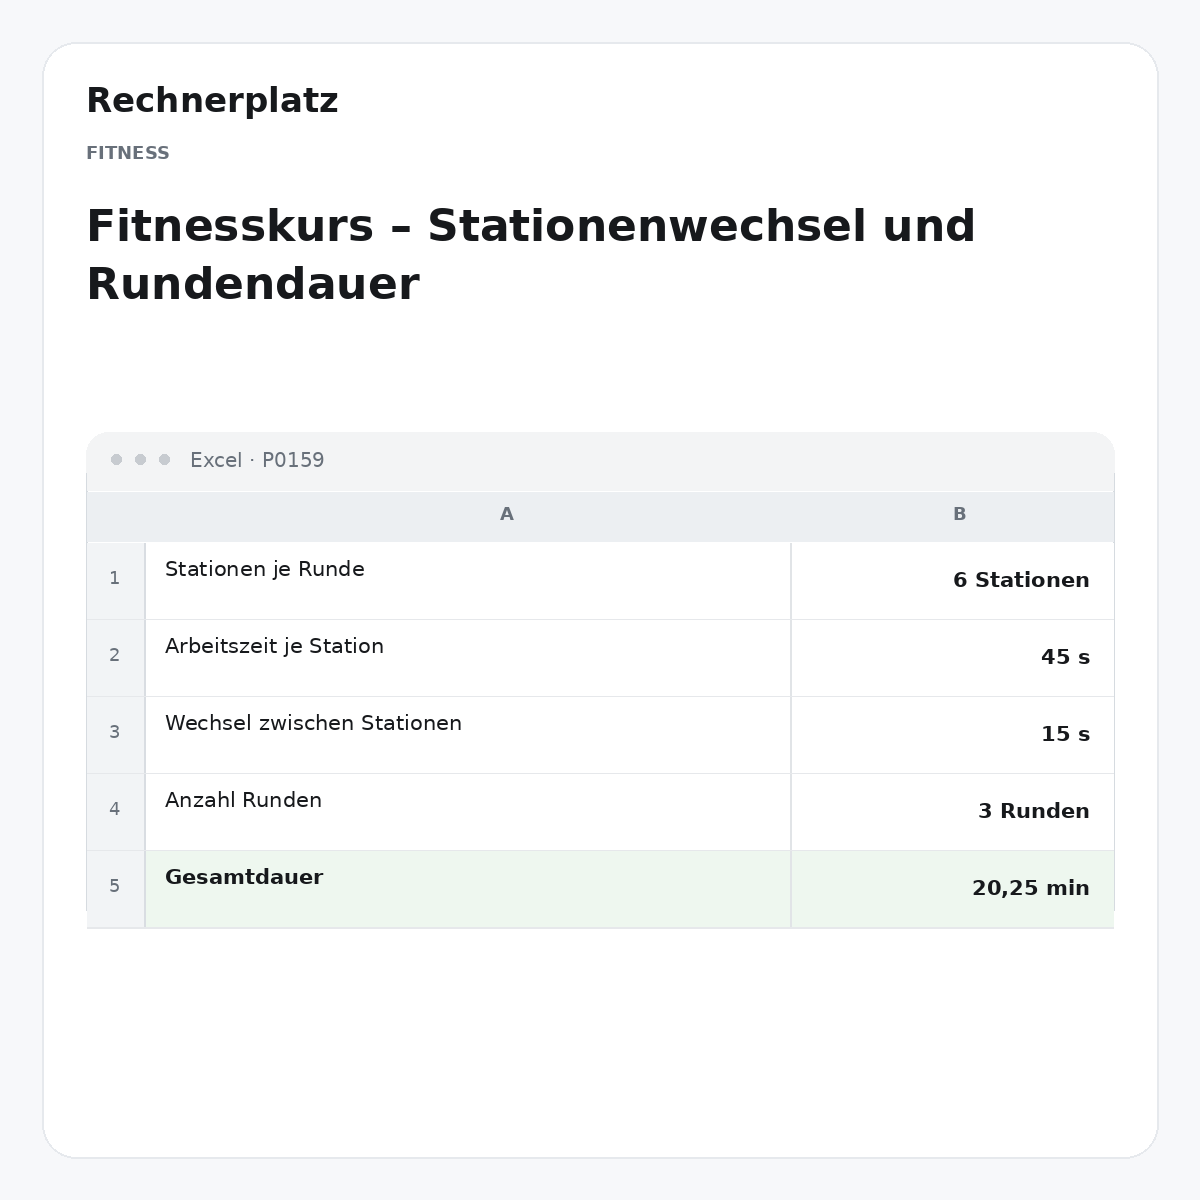The height and width of the screenshot is (1200, 1200).
Task: Select row 4 header
Action: [116, 810]
